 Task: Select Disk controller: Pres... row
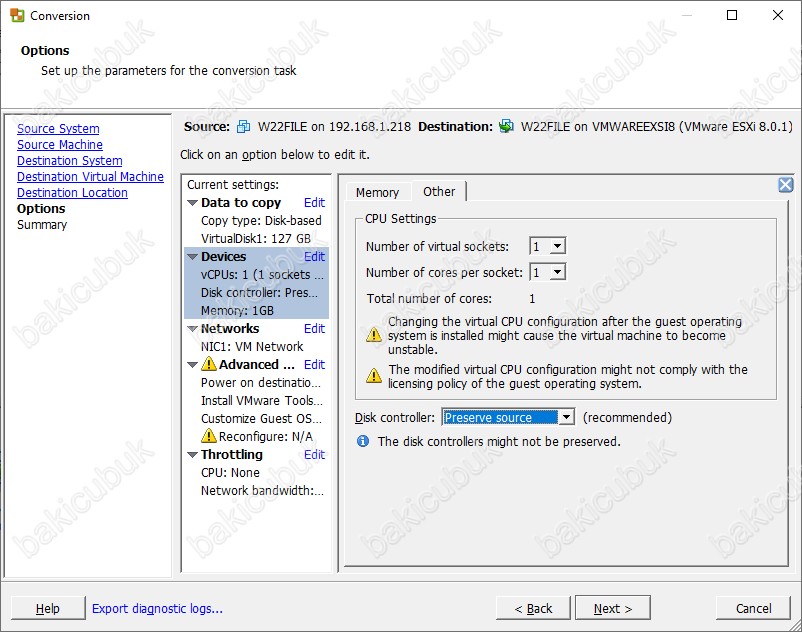pyautogui.click(x=259, y=292)
